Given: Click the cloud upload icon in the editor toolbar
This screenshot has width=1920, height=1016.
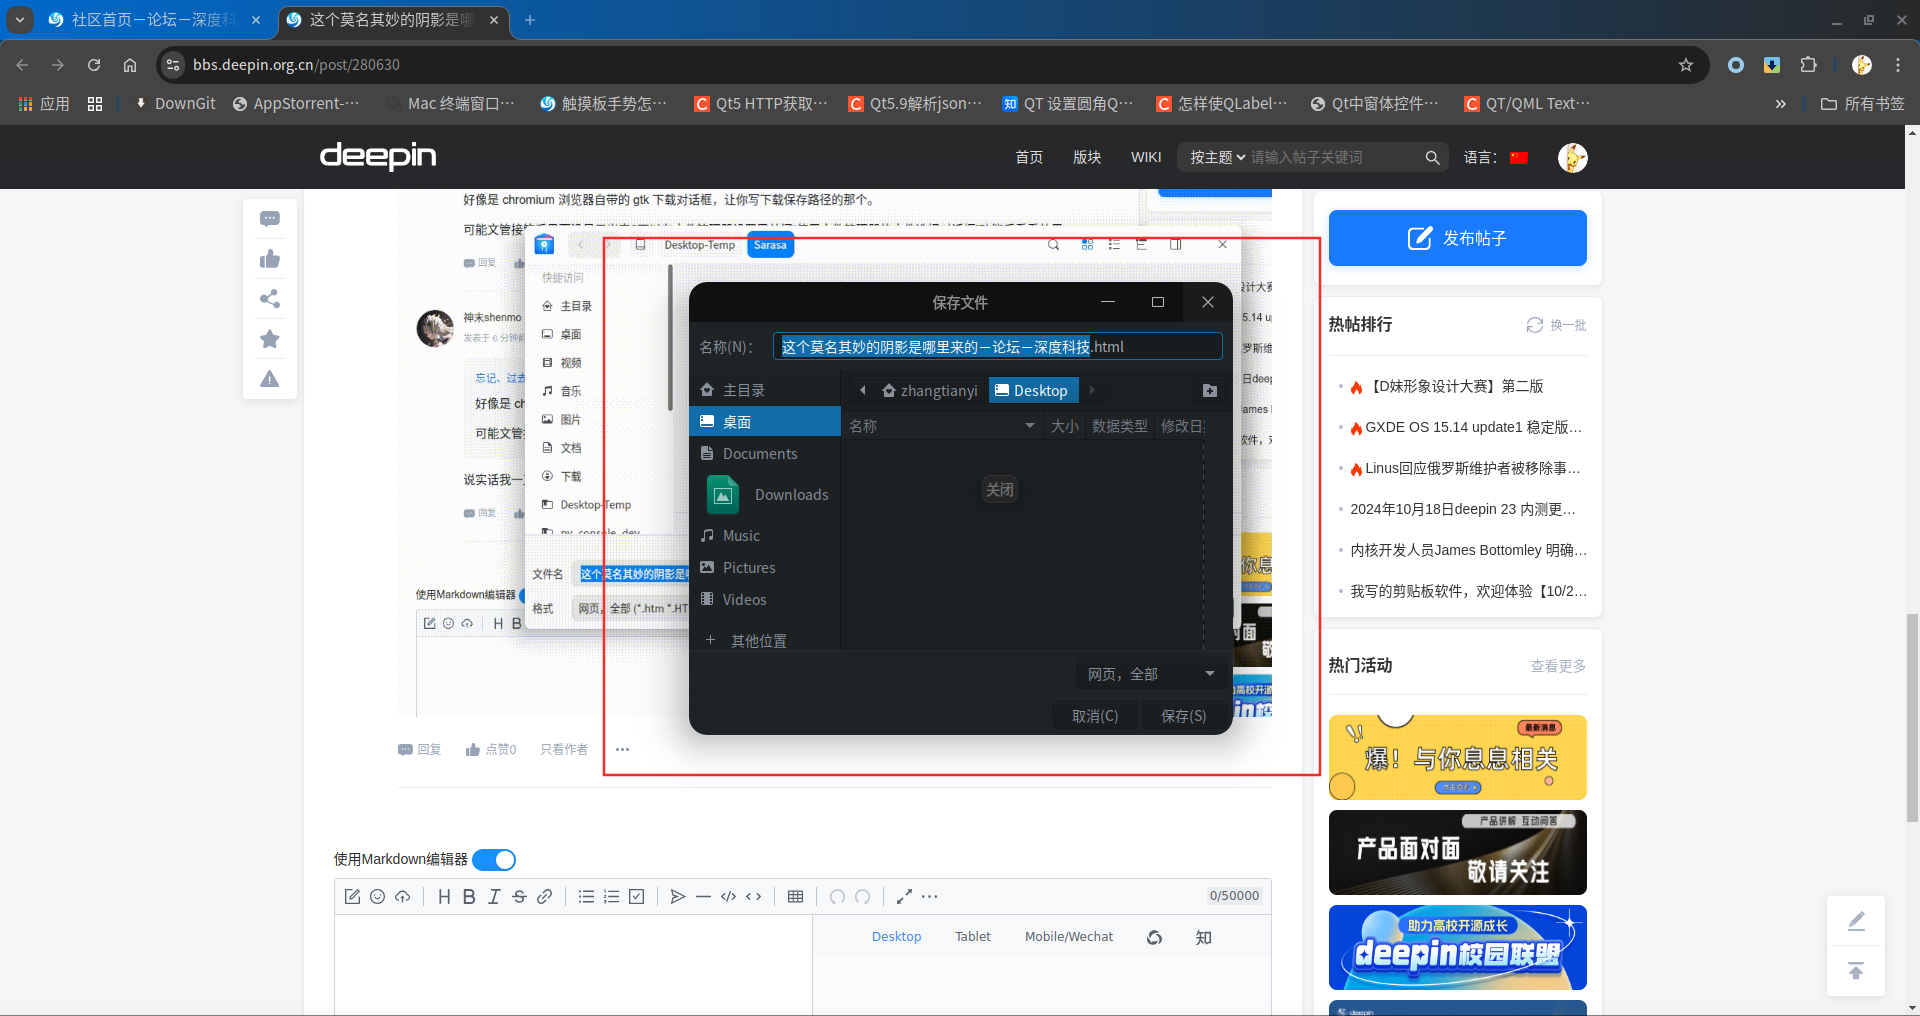Looking at the screenshot, I should 402,896.
